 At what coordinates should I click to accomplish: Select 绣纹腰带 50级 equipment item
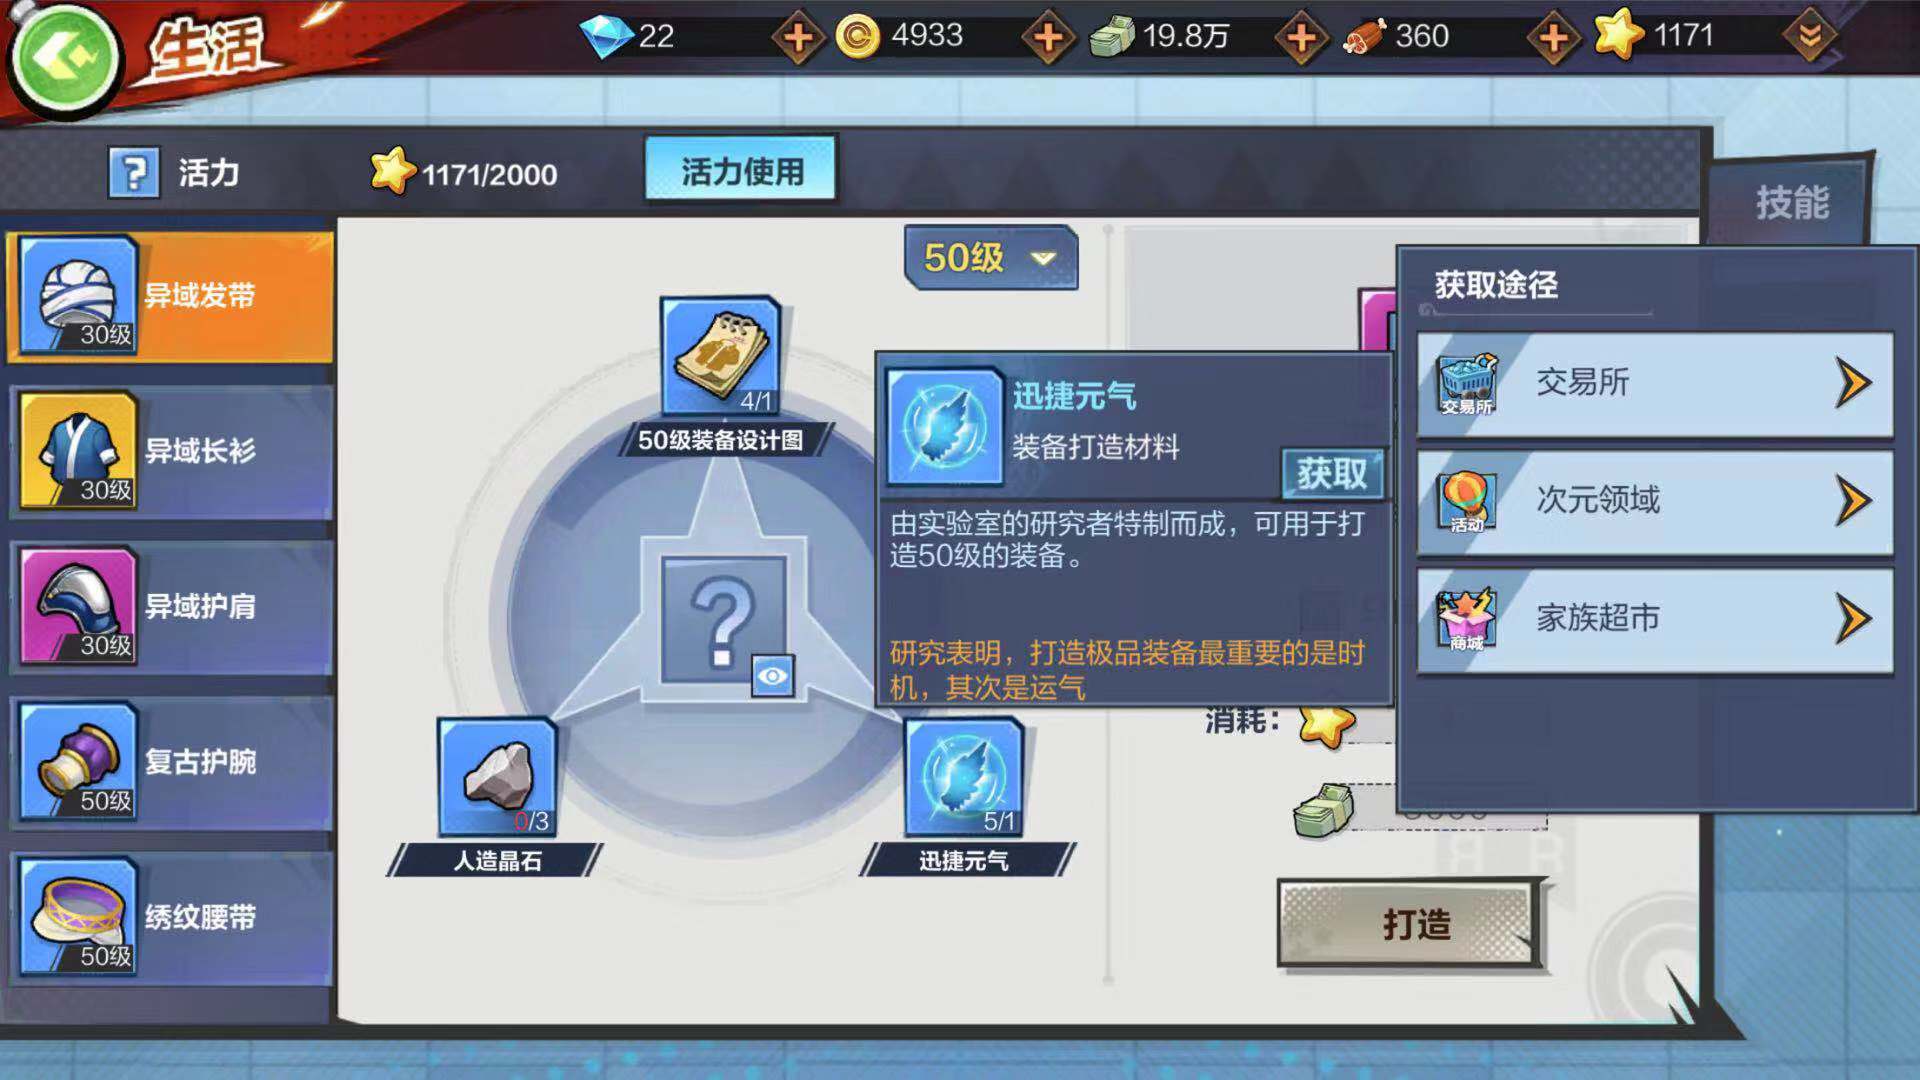170,918
